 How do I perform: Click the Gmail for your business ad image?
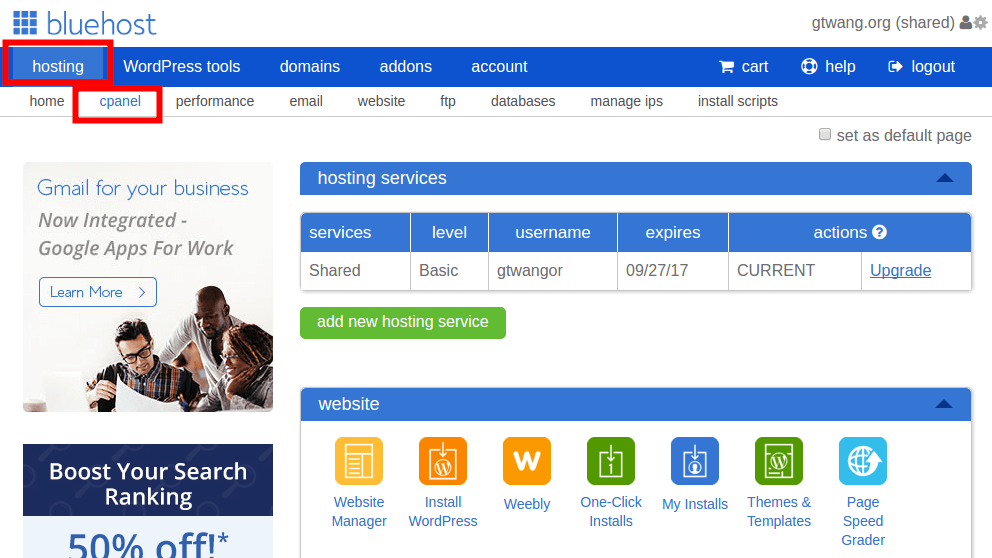click(148, 287)
